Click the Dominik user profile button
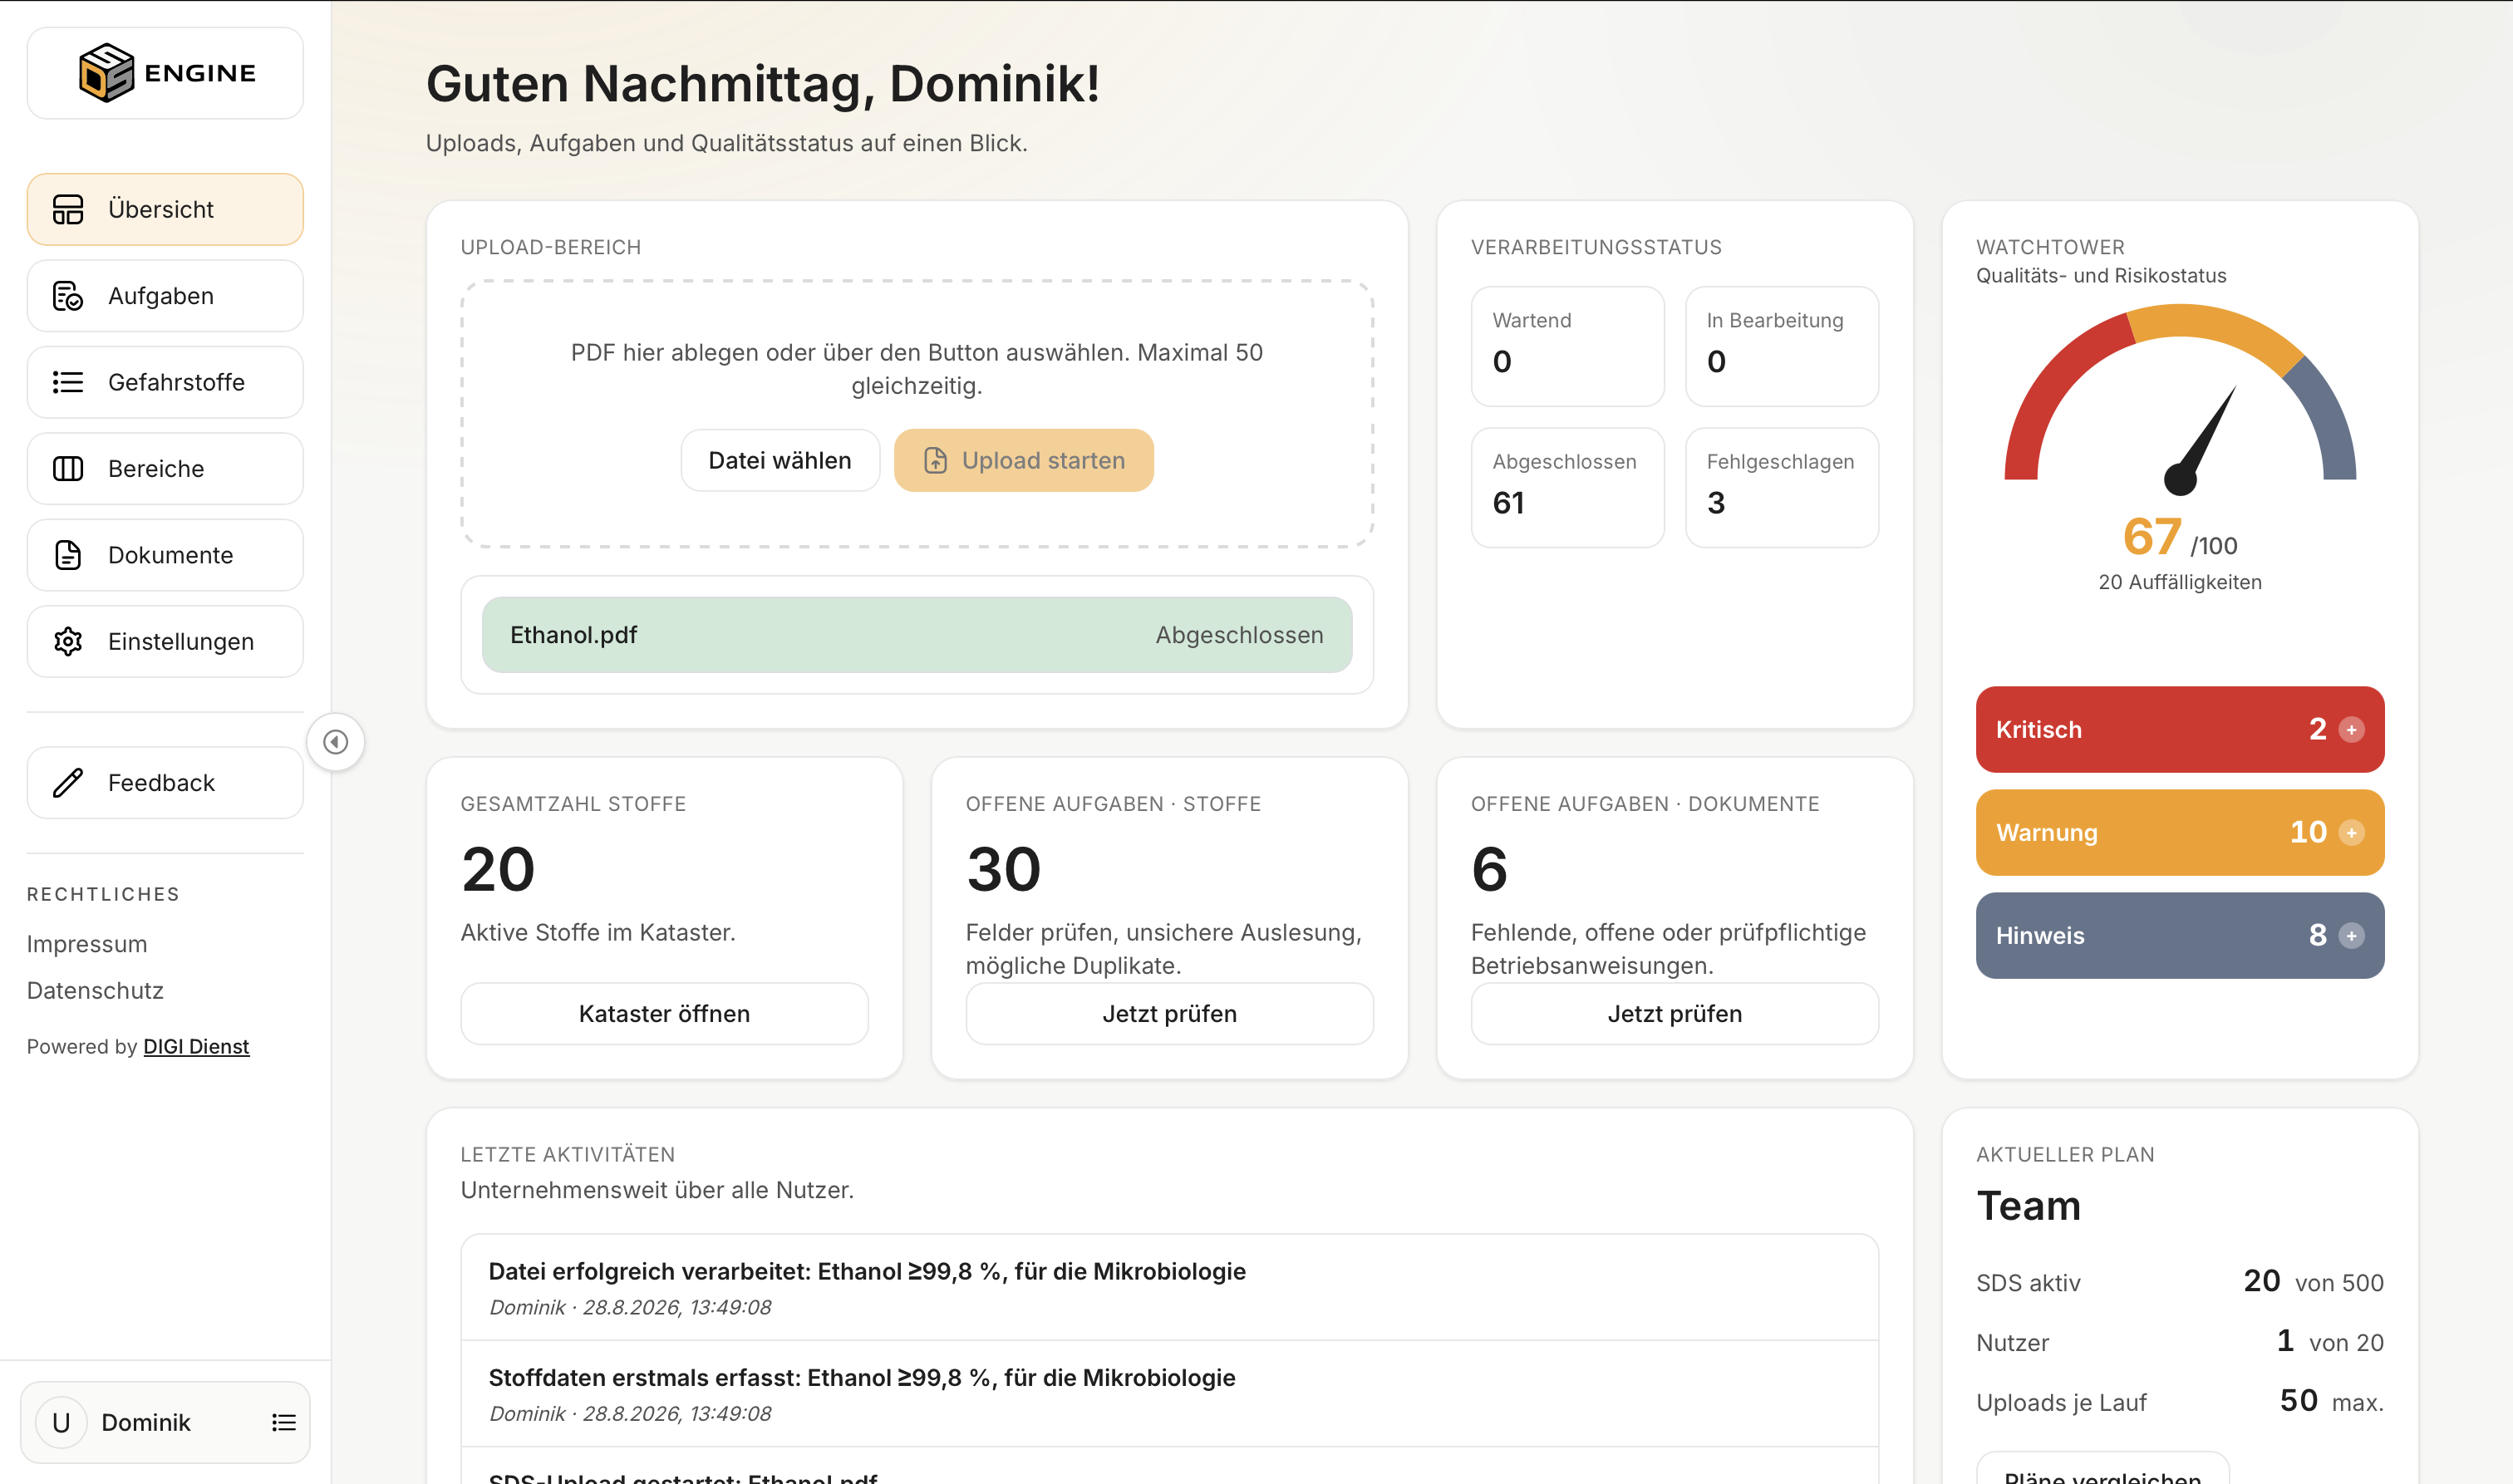Screen dimensions: 2513x1484 (165, 1423)
